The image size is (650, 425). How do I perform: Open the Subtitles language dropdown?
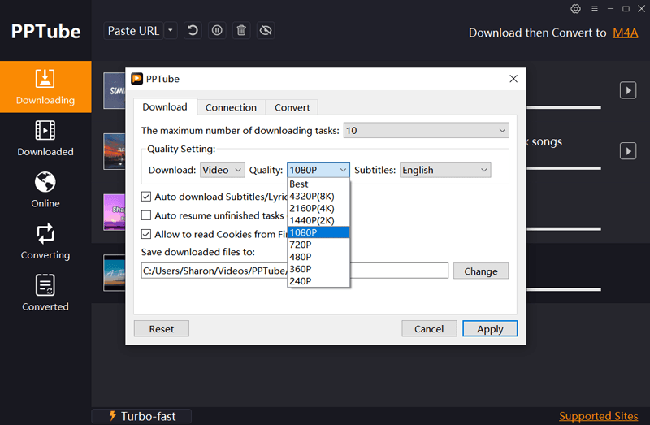pyautogui.click(x=445, y=170)
